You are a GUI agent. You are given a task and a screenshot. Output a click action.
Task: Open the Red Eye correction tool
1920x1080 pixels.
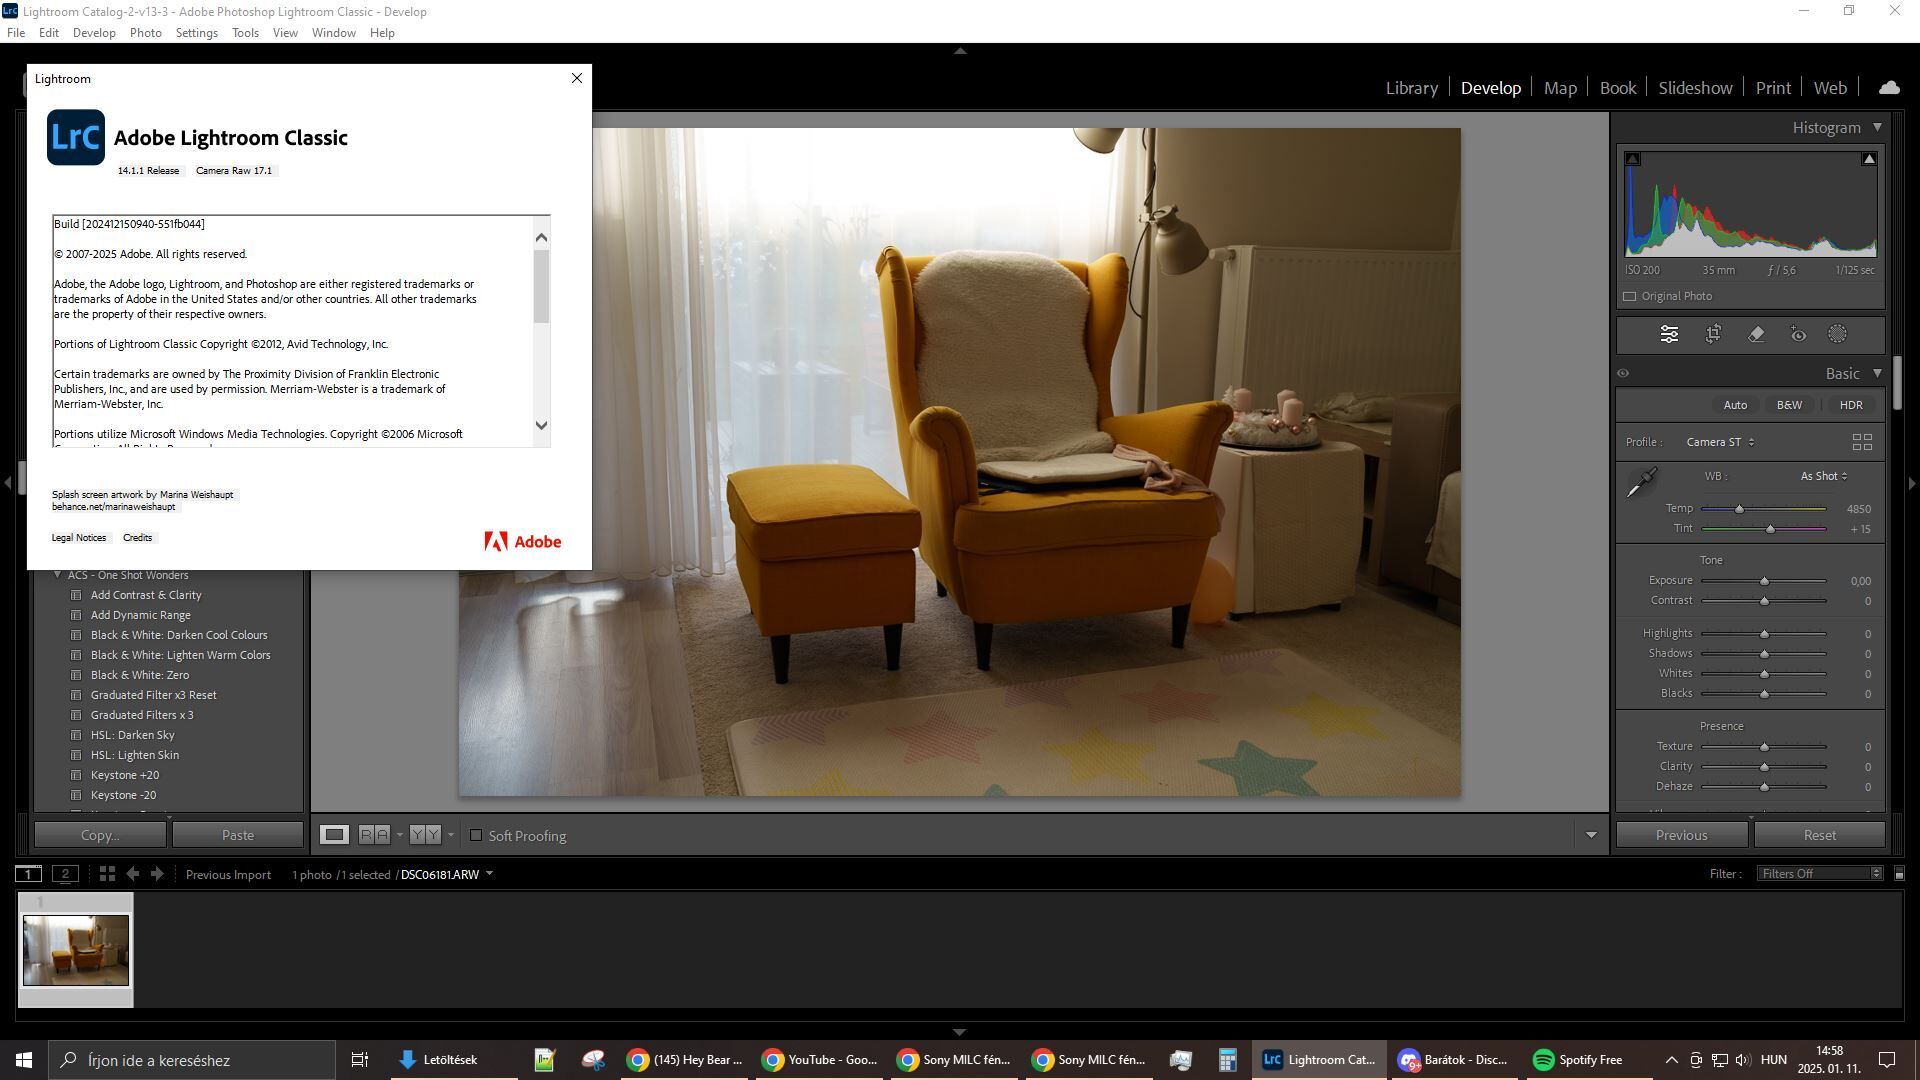click(x=1798, y=335)
